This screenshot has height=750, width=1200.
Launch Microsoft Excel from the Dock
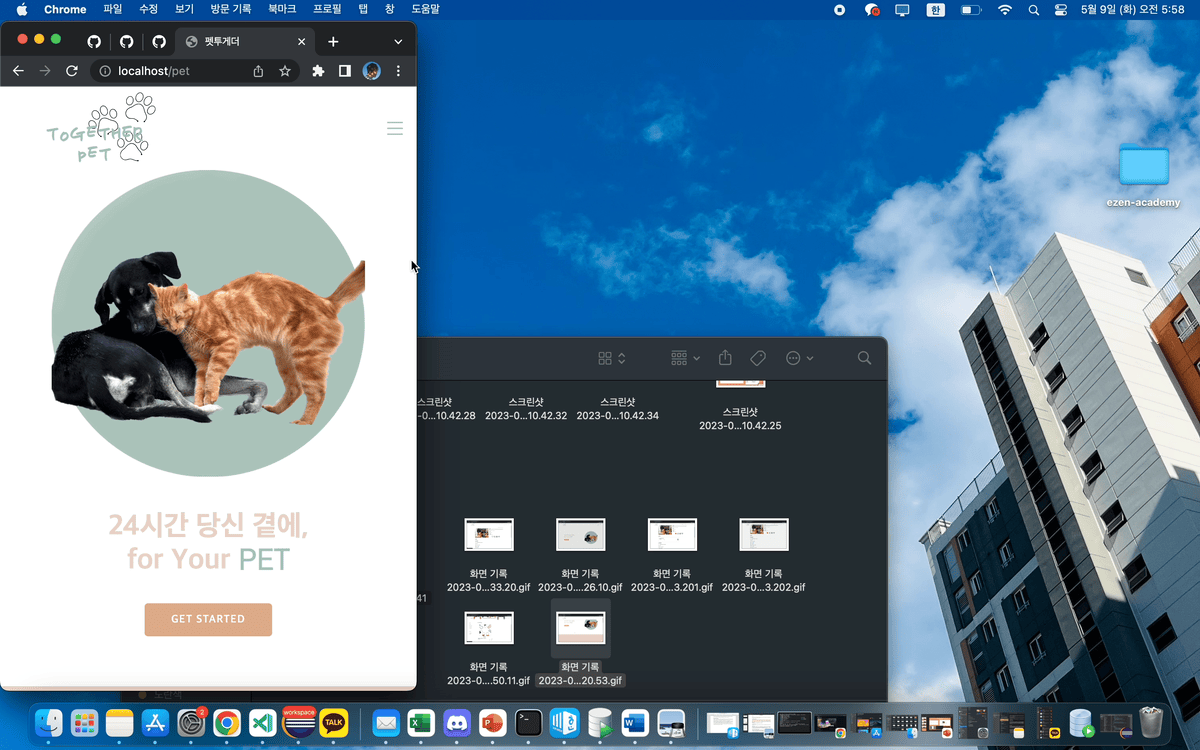pyautogui.click(x=421, y=722)
